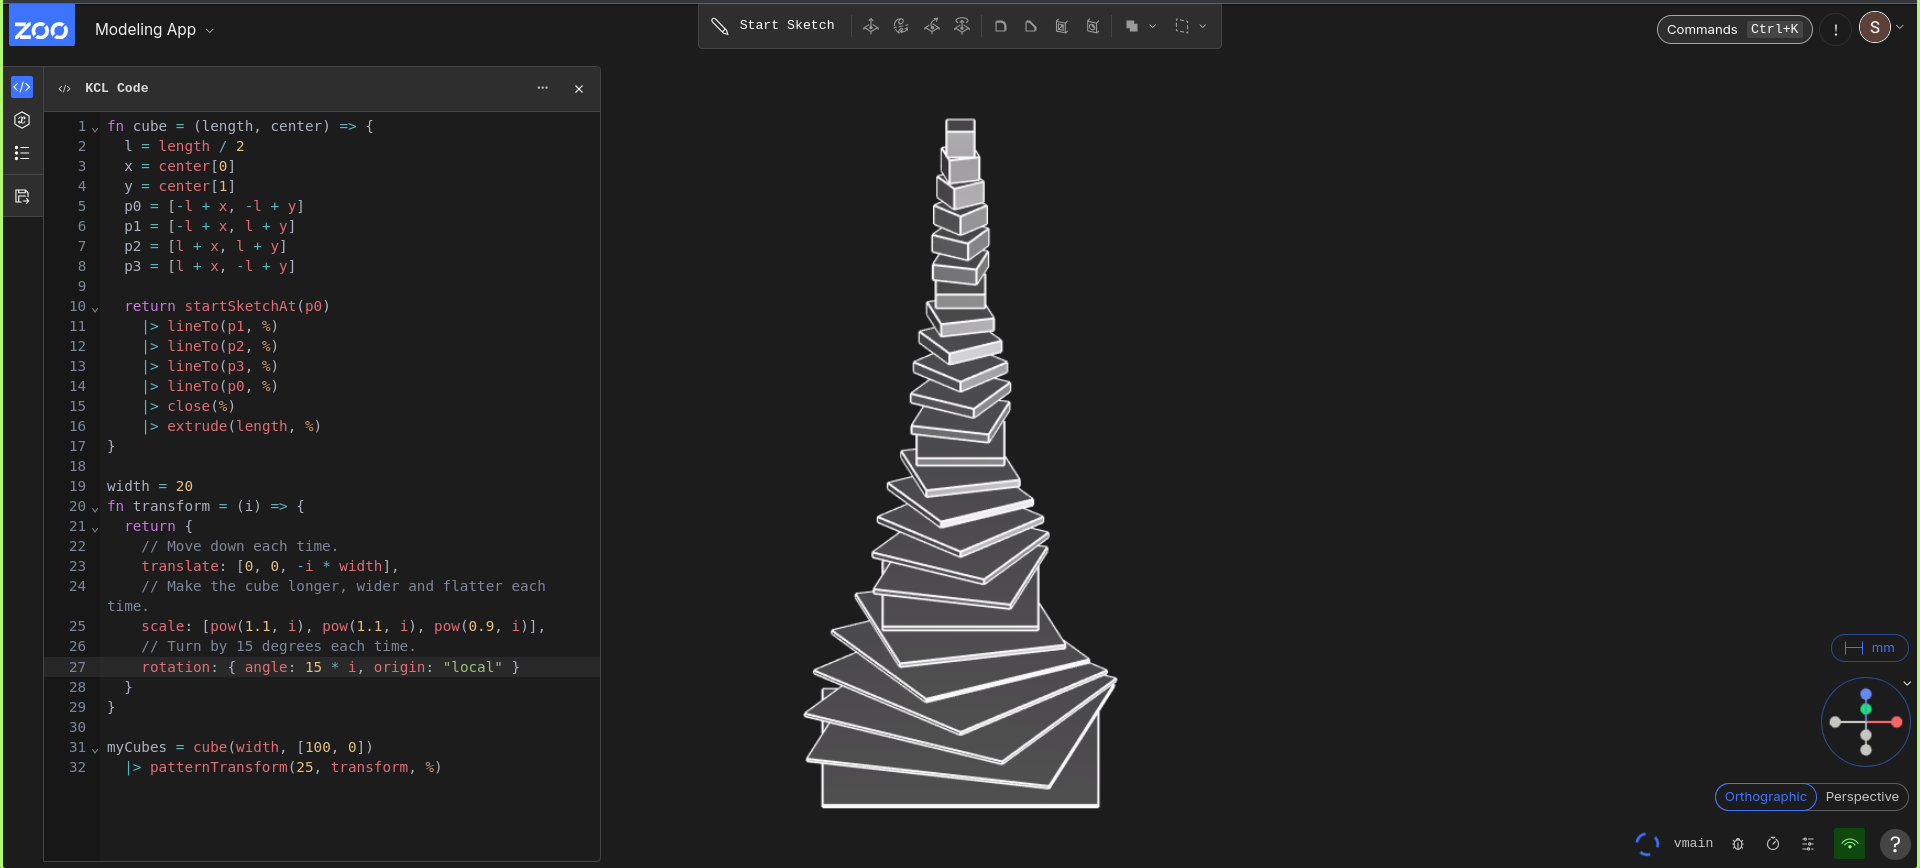Select the Revolve tool icon
1920x868 pixels.
[901, 26]
